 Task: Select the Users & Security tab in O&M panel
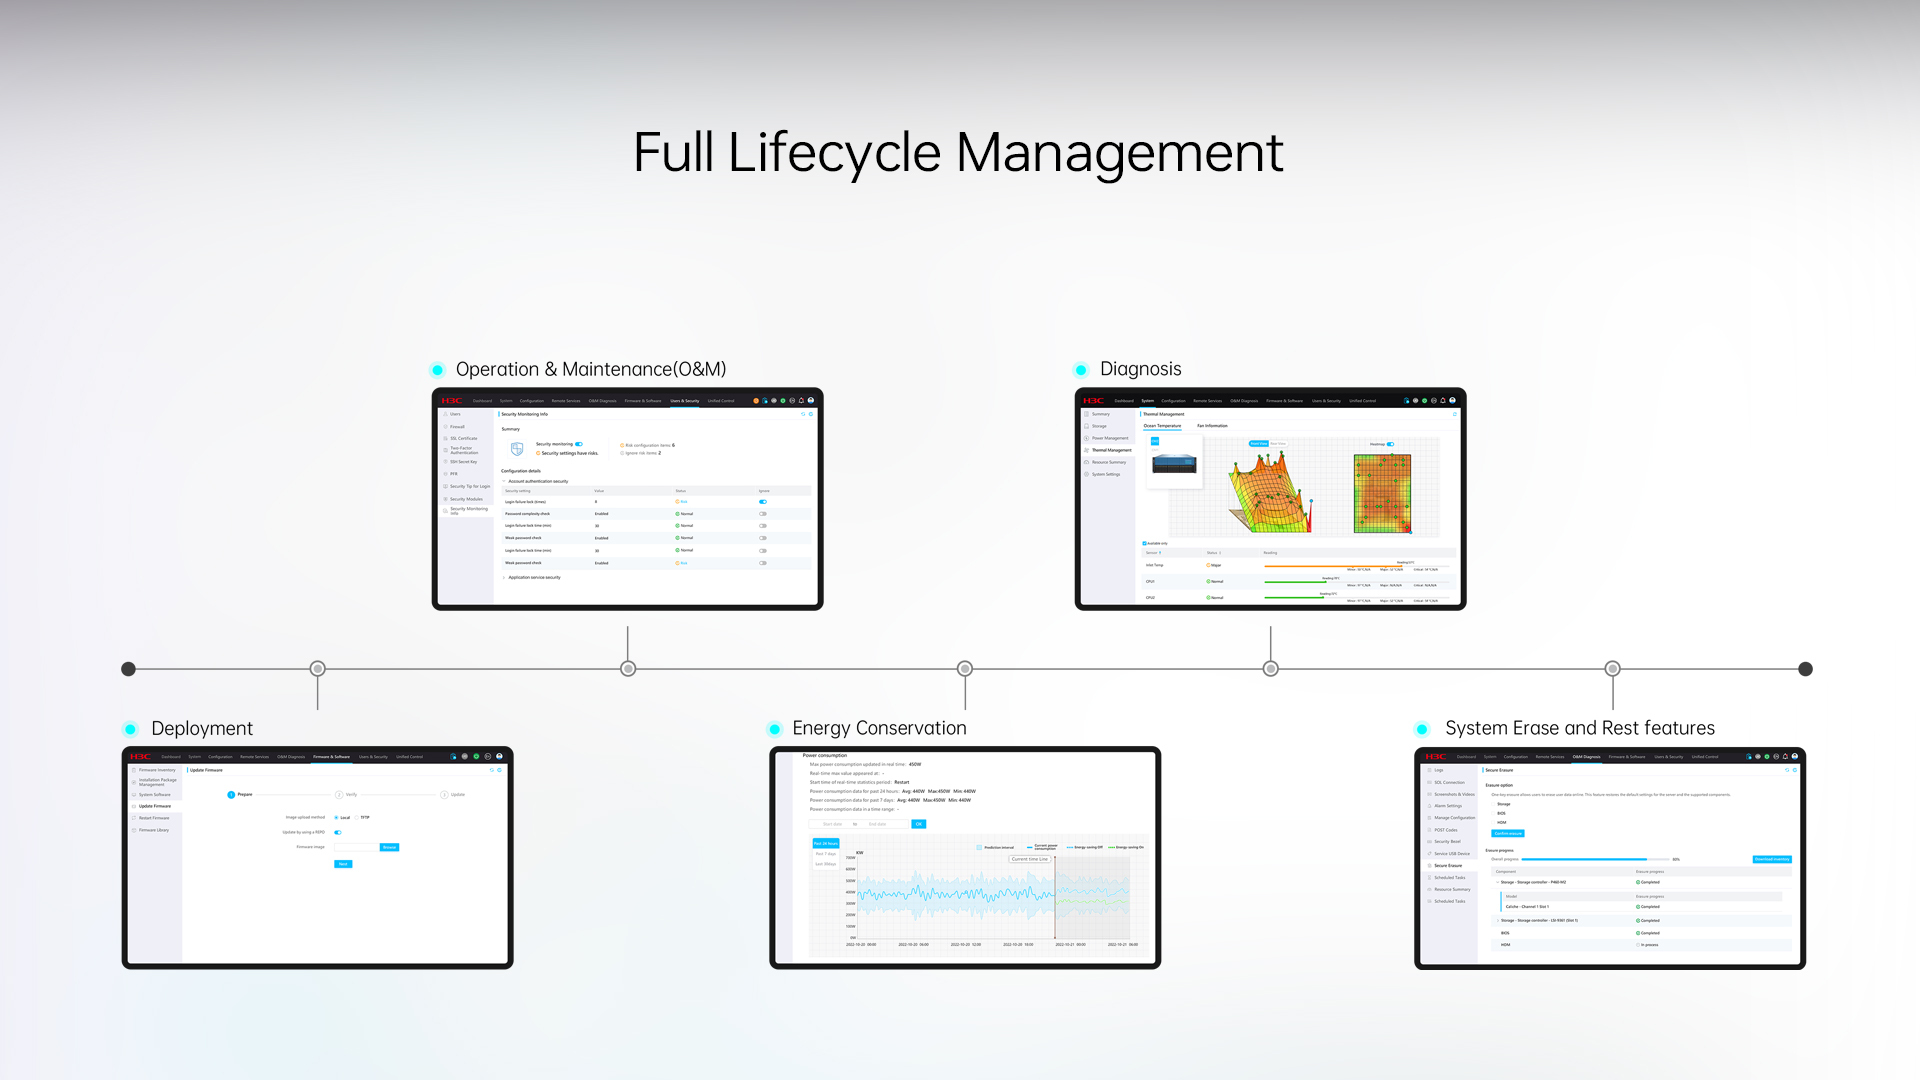click(x=690, y=400)
